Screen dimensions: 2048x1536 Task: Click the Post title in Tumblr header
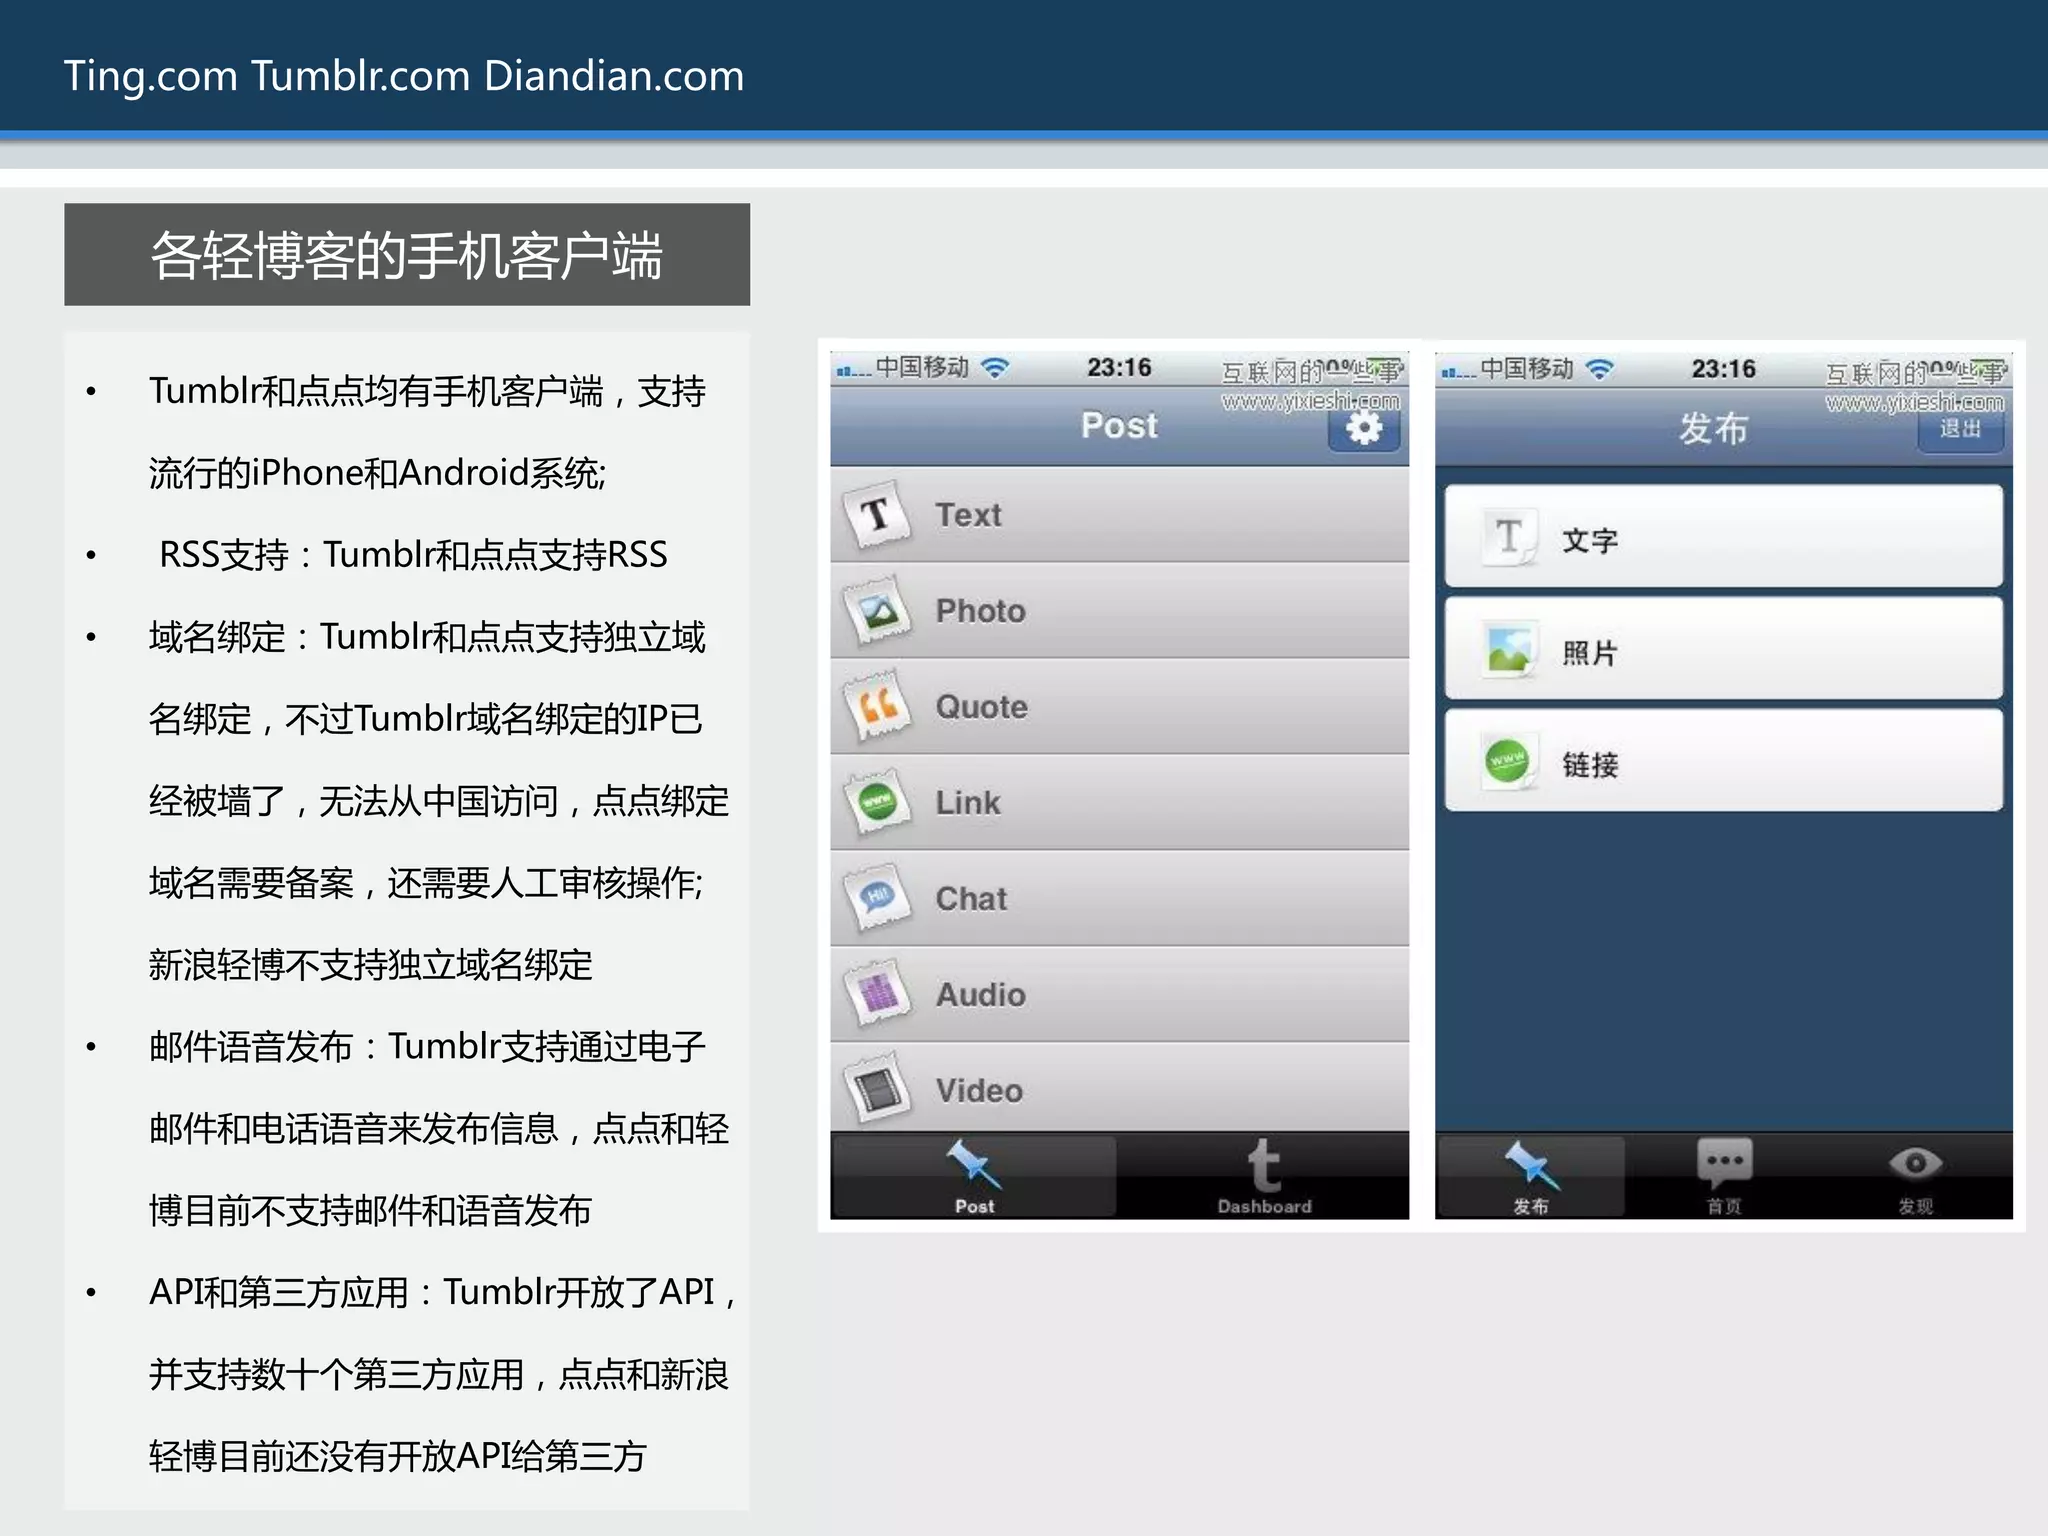point(1119,426)
